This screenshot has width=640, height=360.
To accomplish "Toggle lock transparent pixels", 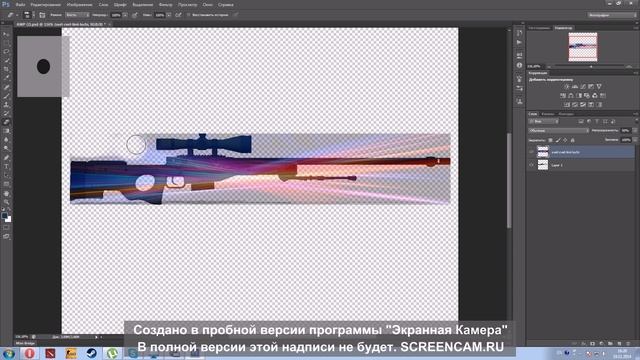I will click(x=550, y=140).
